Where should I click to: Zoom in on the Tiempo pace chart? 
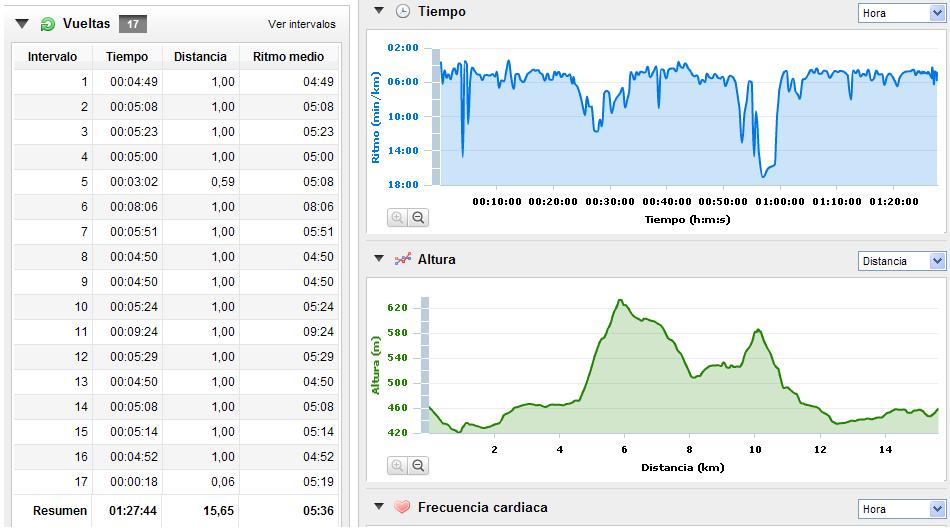397,218
